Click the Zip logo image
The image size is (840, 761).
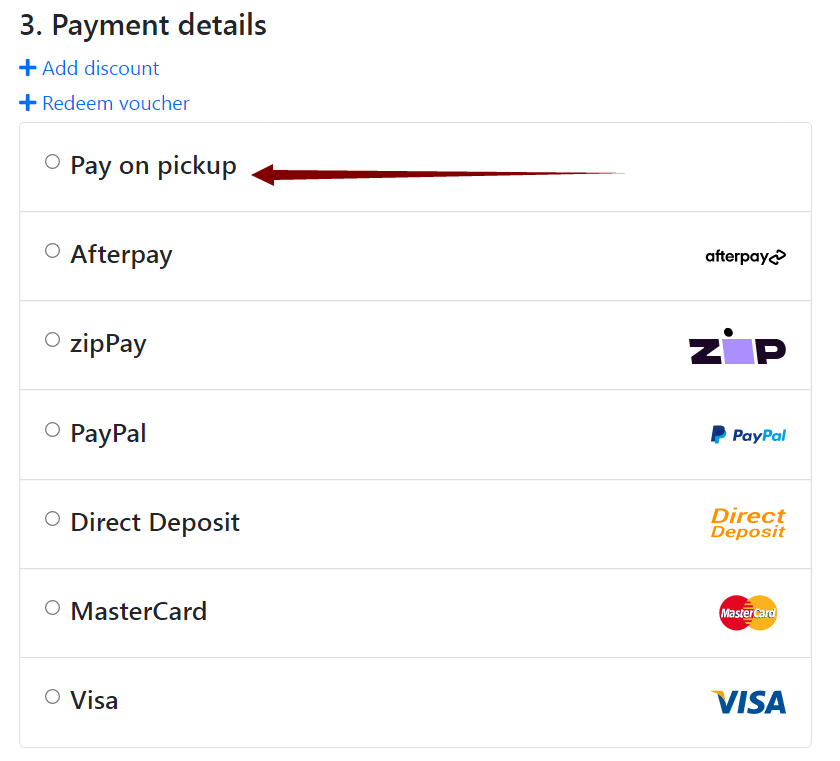click(x=737, y=346)
